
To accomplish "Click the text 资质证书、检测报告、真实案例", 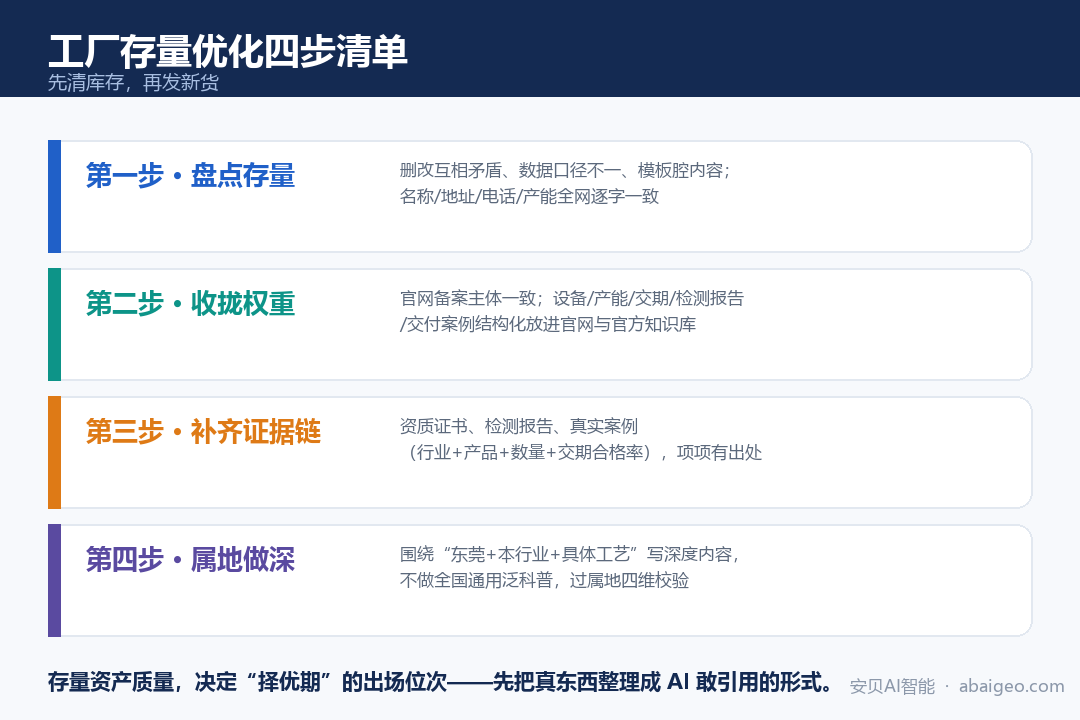I will 519,426.
